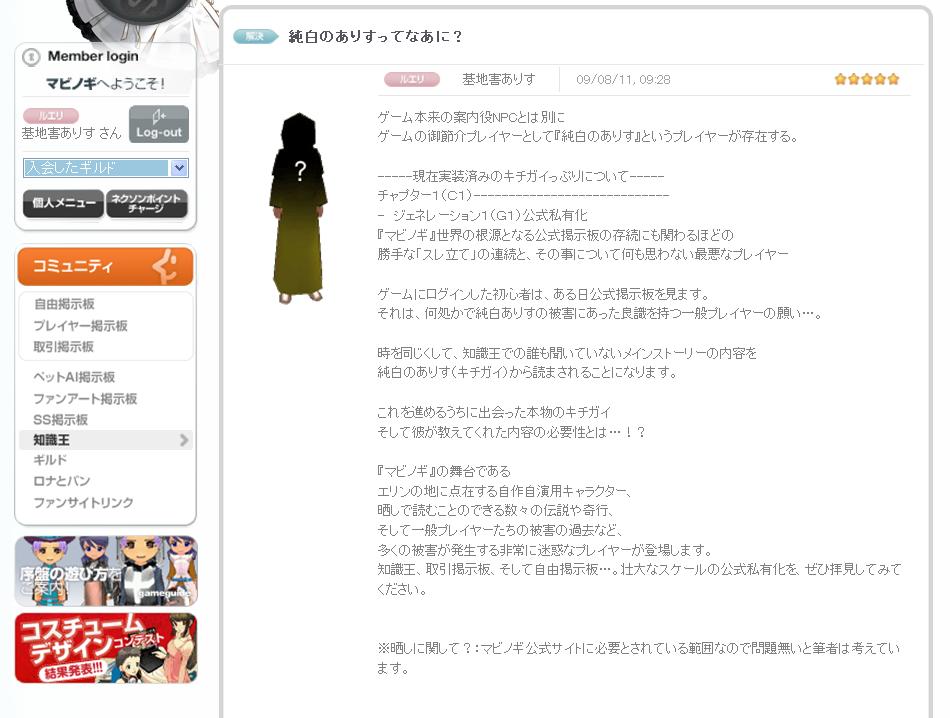Click the 解決 status badge
Viewport: 950px width, 718px height.
pyautogui.click(x=255, y=36)
